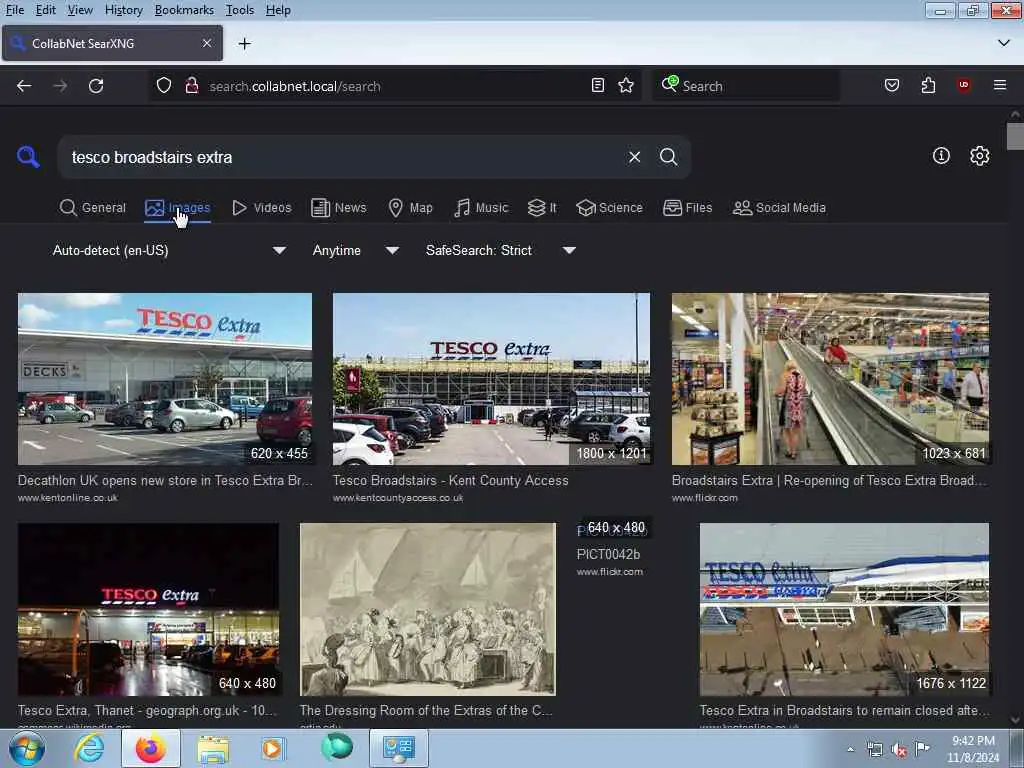This screenshot has width=1024, height=768.
Task: Click the uBlock Origin extension icon
Action: [963, 86]
